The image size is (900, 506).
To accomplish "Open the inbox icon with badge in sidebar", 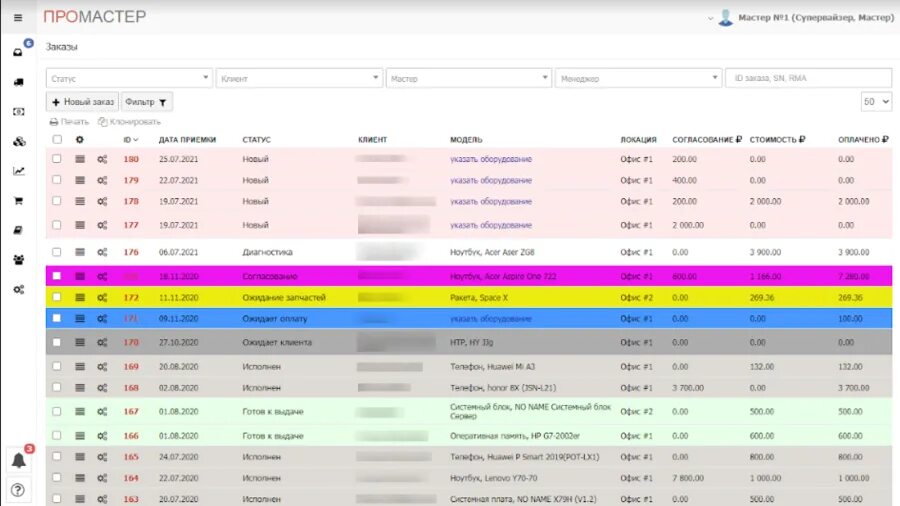I will [18, 52].
